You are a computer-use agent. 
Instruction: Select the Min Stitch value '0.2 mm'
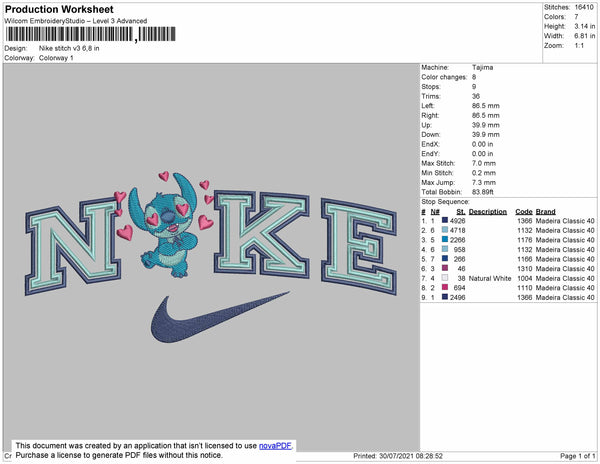[x=484, y=173]
